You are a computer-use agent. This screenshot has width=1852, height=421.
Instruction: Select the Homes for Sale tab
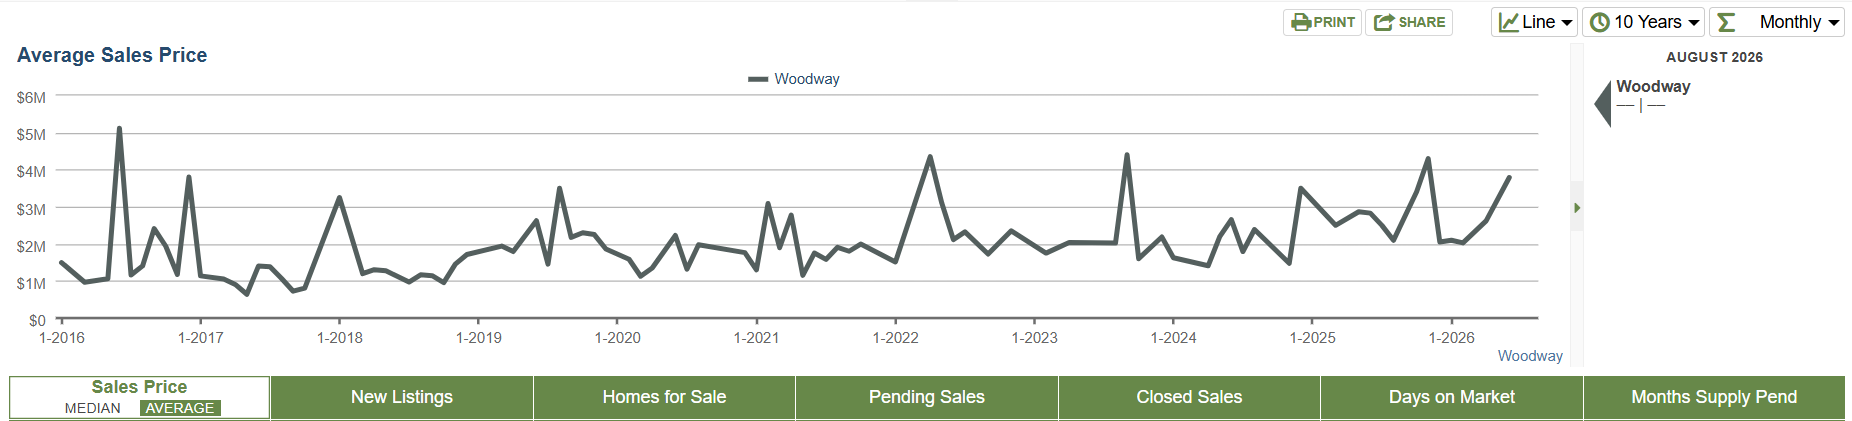click(x=664, y=397)
